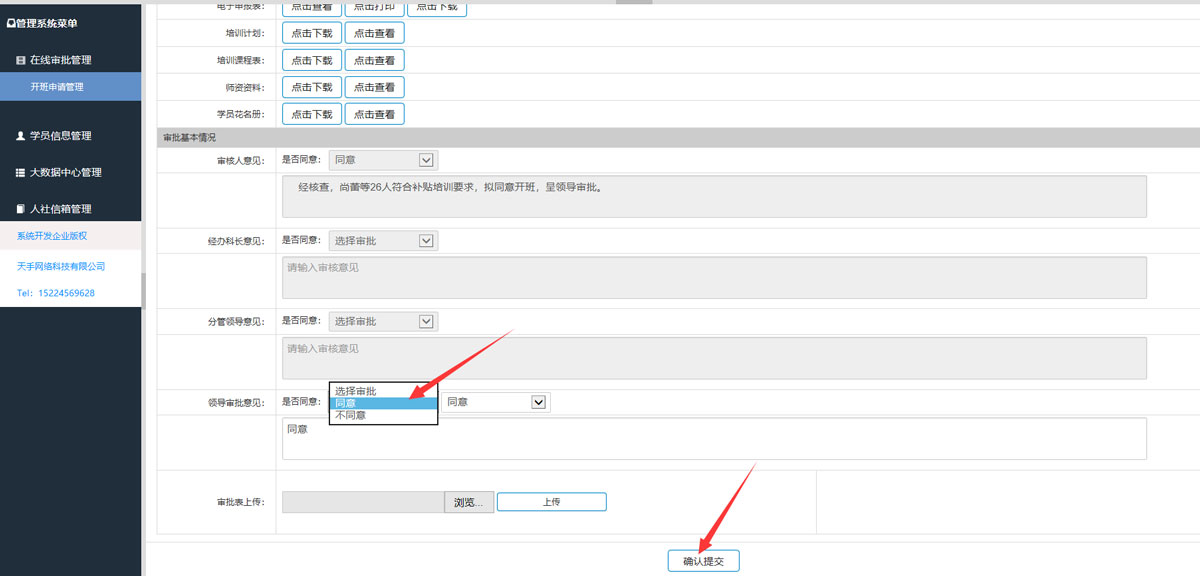The image size is (1200, 576).
Task: Click the person icon beside 学员信息管理
Action: point(20,136)
